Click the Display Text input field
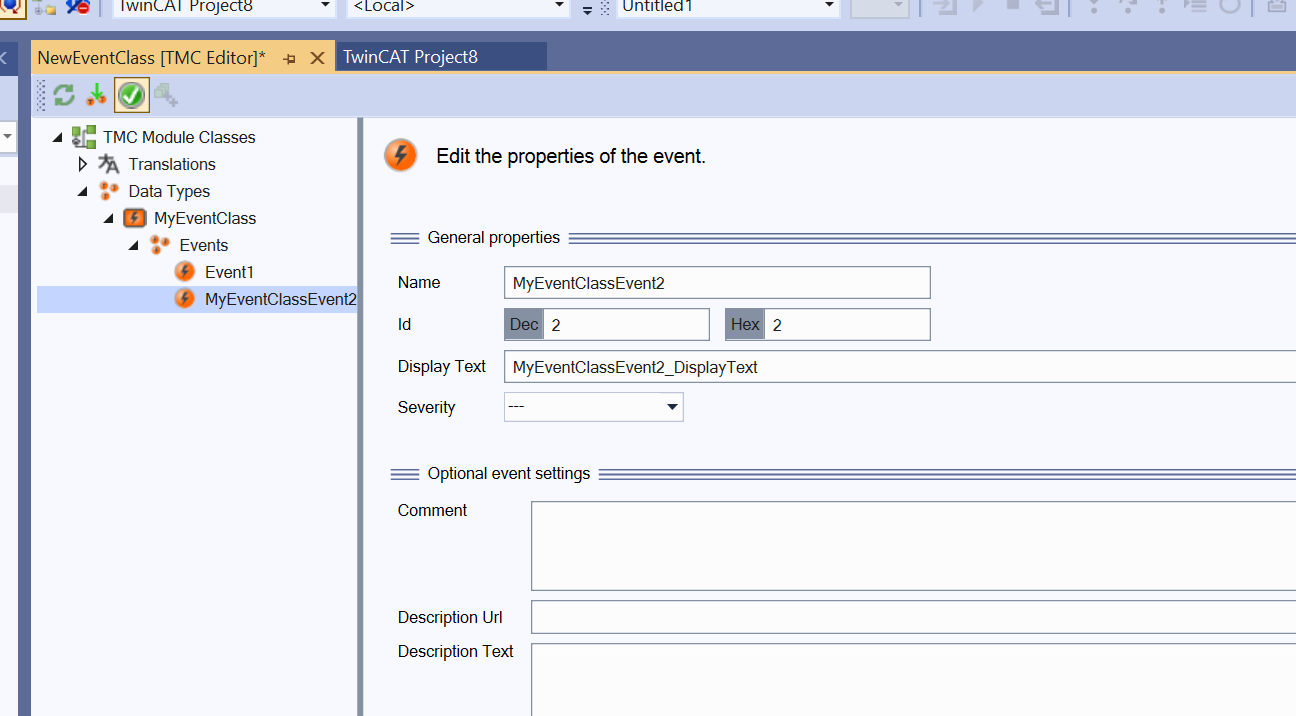 click(900, 367)
